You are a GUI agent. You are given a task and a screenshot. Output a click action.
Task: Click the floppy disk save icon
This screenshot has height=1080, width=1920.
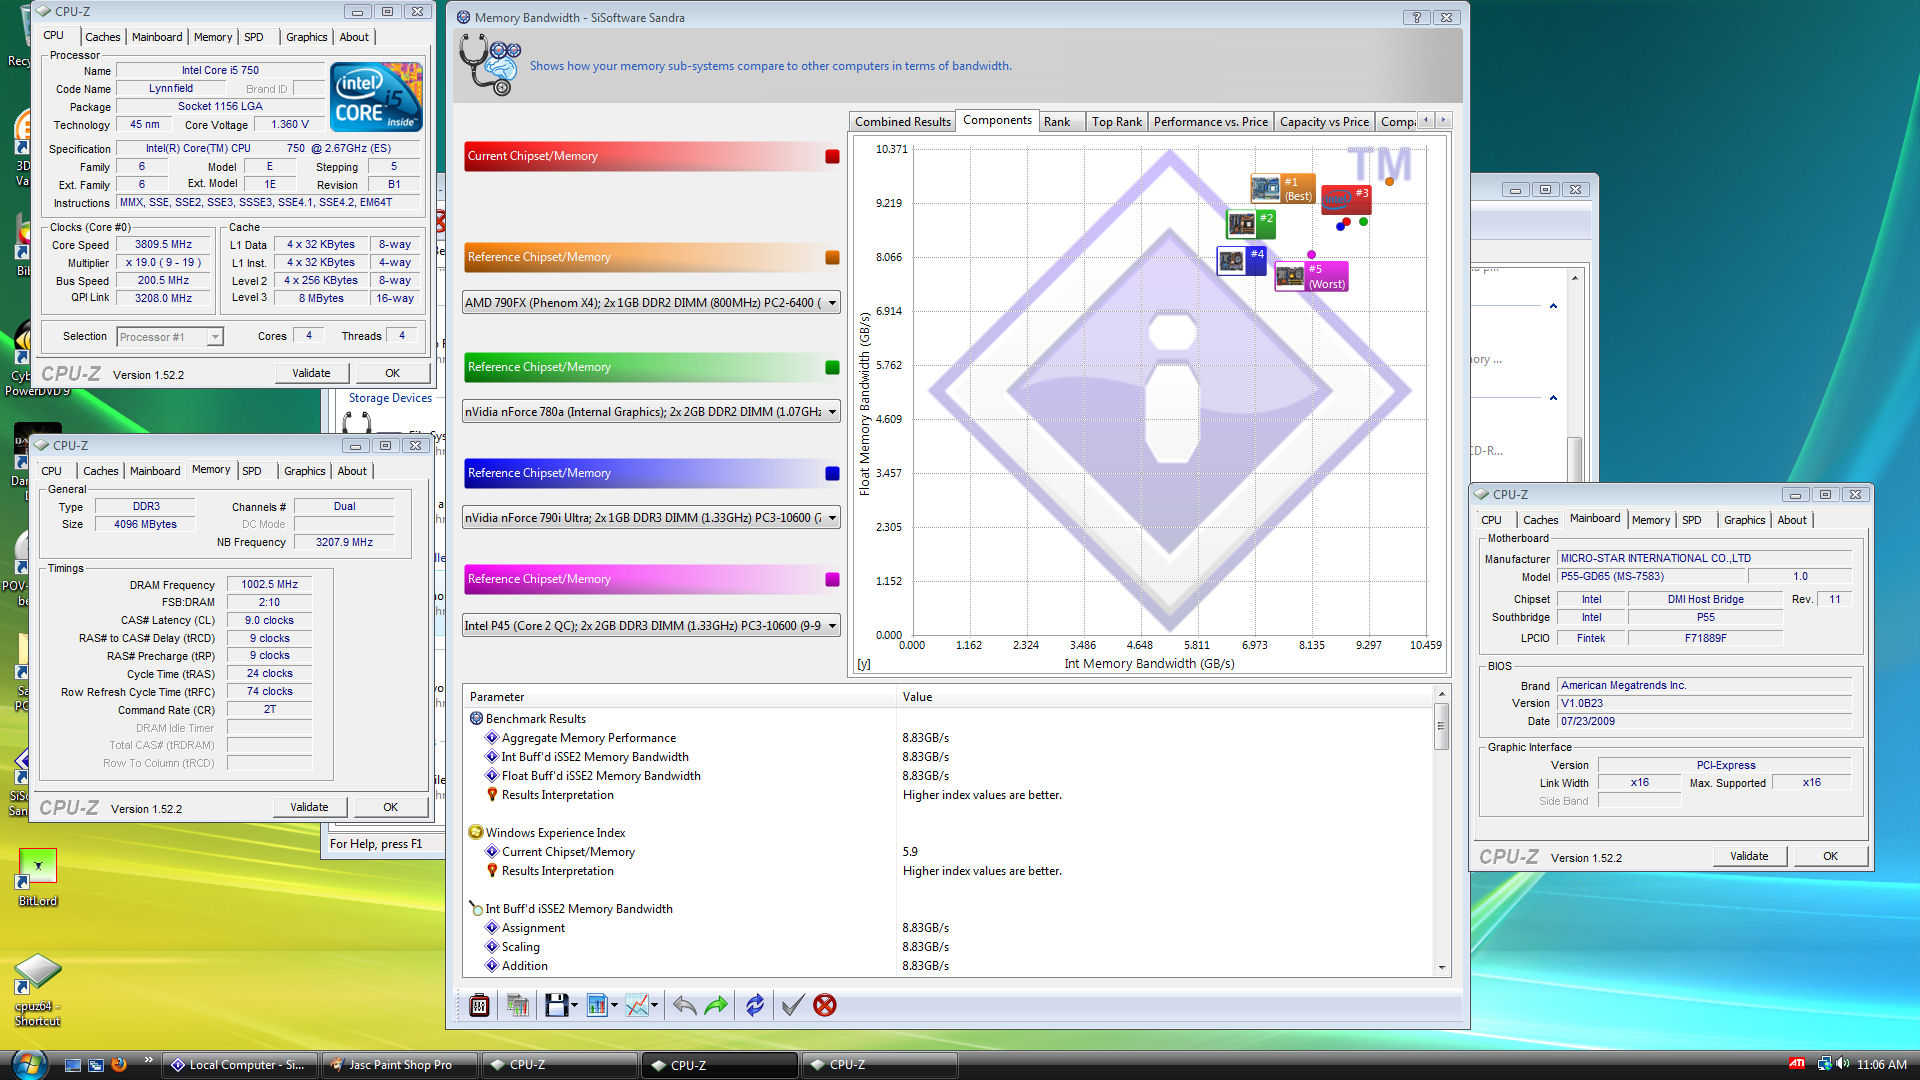[x=556, y=1005]
